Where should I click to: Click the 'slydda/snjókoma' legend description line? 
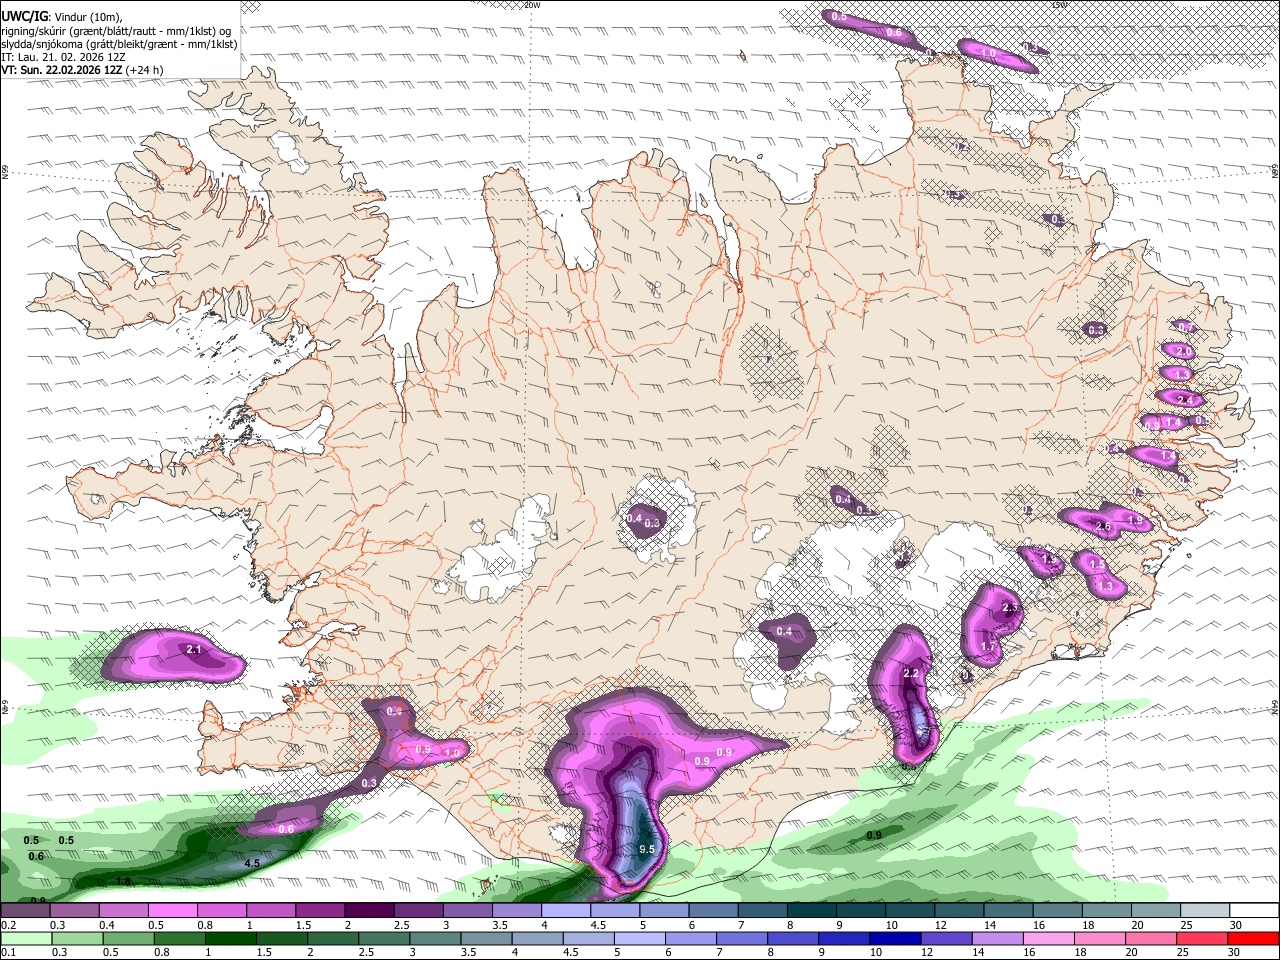click(119, 44)
